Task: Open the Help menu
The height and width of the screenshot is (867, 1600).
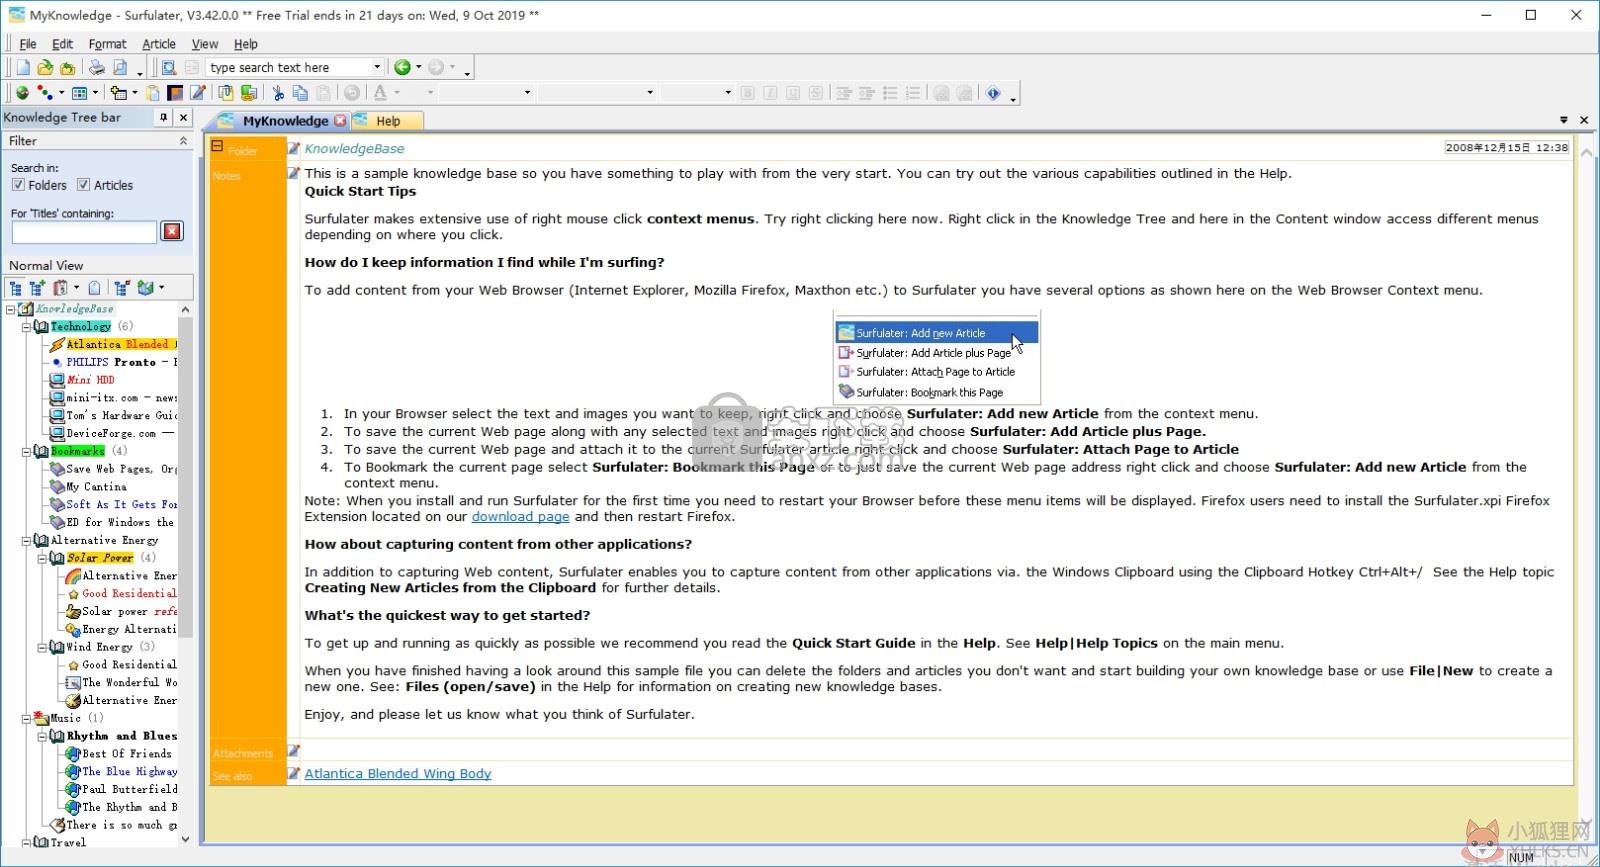Action: pyautogui.click(x=245, y=44)
